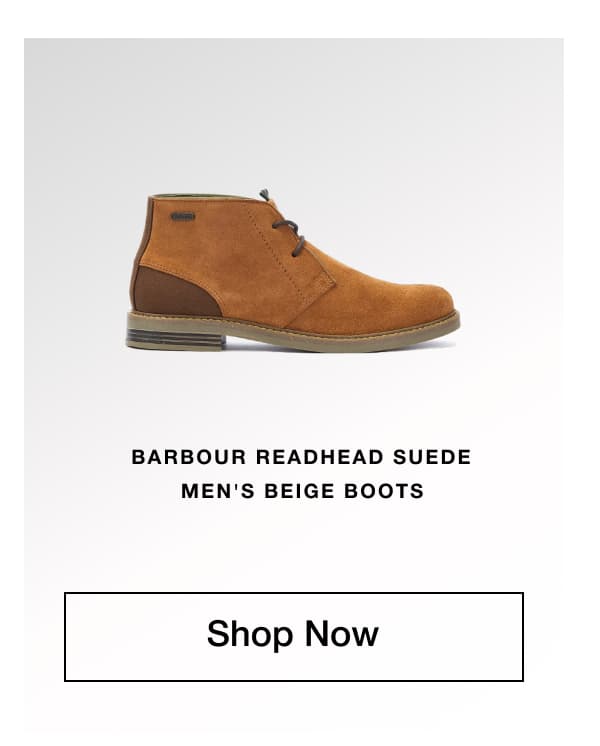Click the gray card background above the boot
600x746 pixels.
[294, 109]
